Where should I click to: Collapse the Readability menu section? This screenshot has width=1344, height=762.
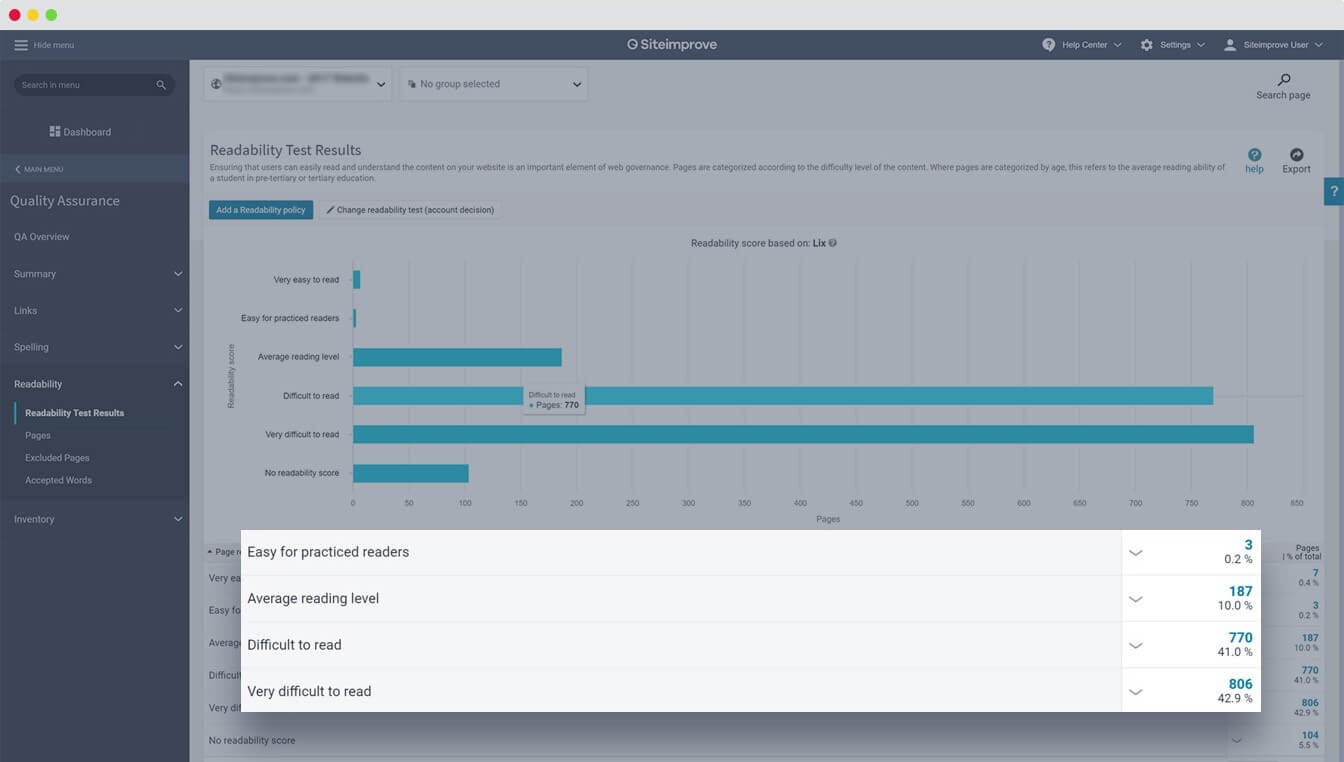[178, 384]
